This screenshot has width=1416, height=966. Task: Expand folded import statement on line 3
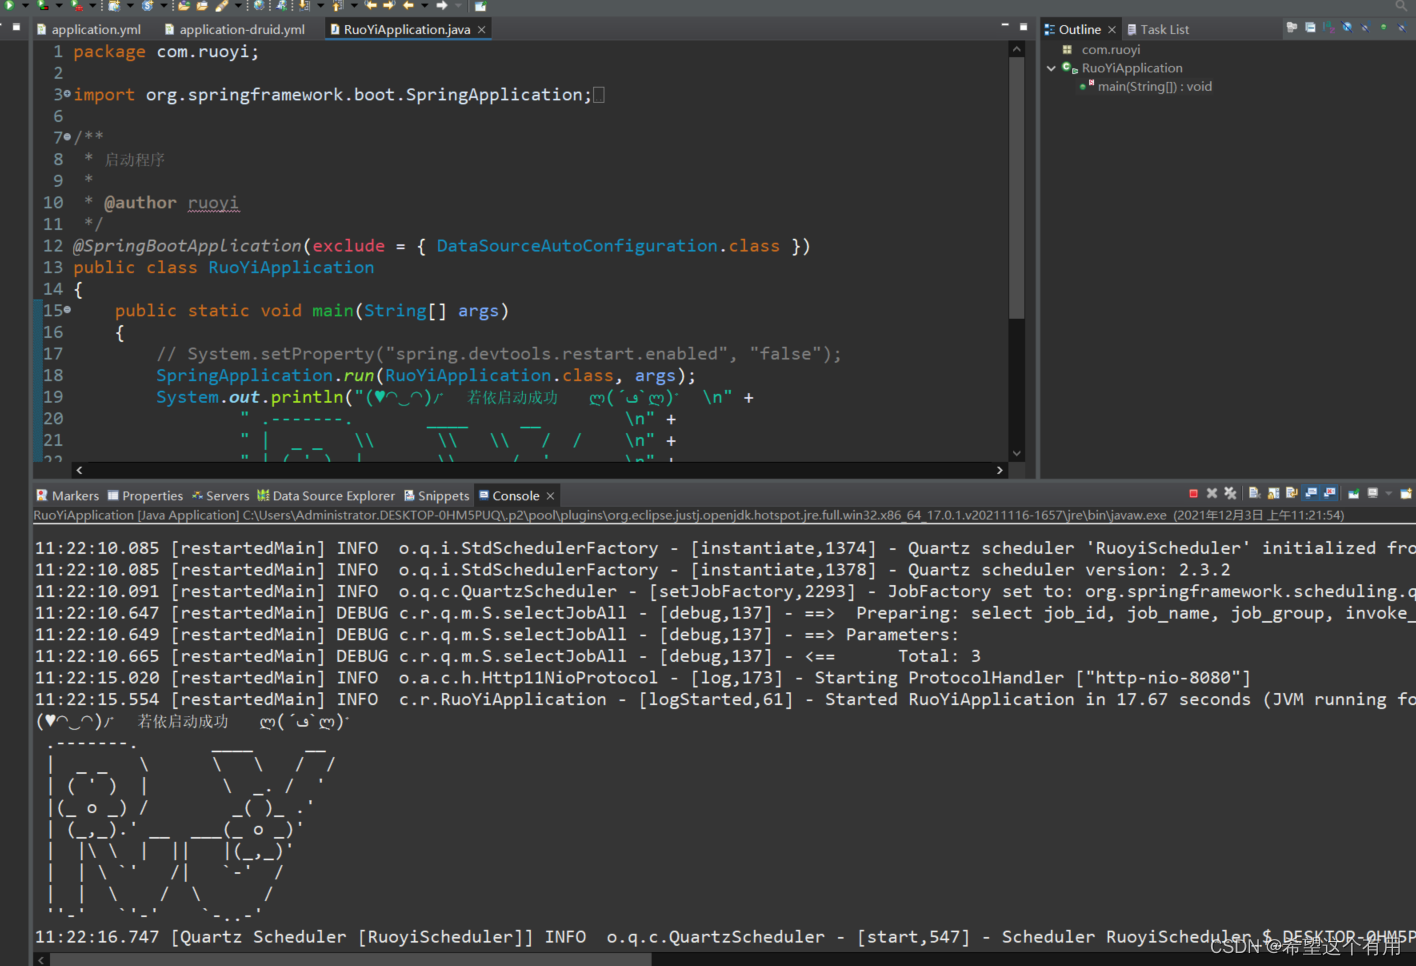click(x=67, y=95)
